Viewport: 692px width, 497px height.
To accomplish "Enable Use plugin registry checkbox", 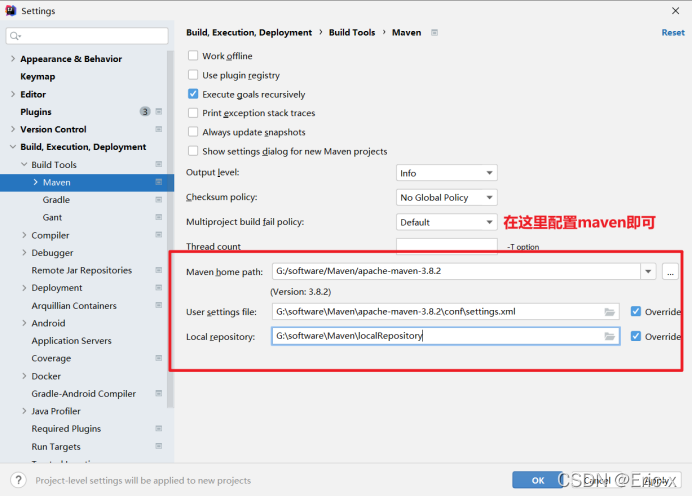I will [x=193, y=75].
